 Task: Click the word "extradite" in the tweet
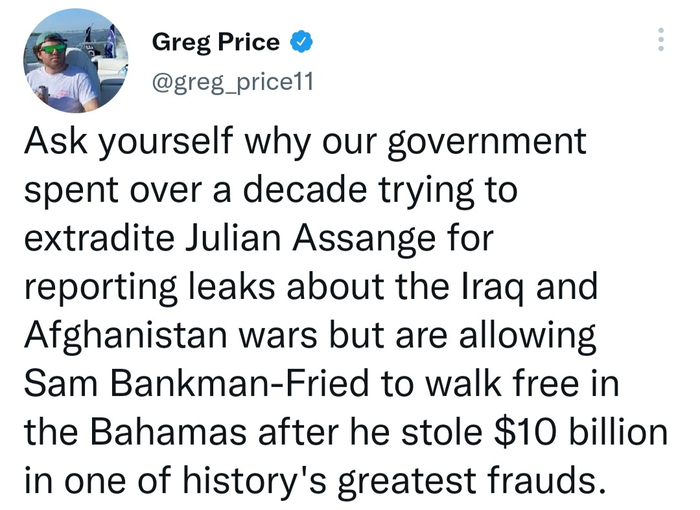pyautogui.click(x=95, y=238)
